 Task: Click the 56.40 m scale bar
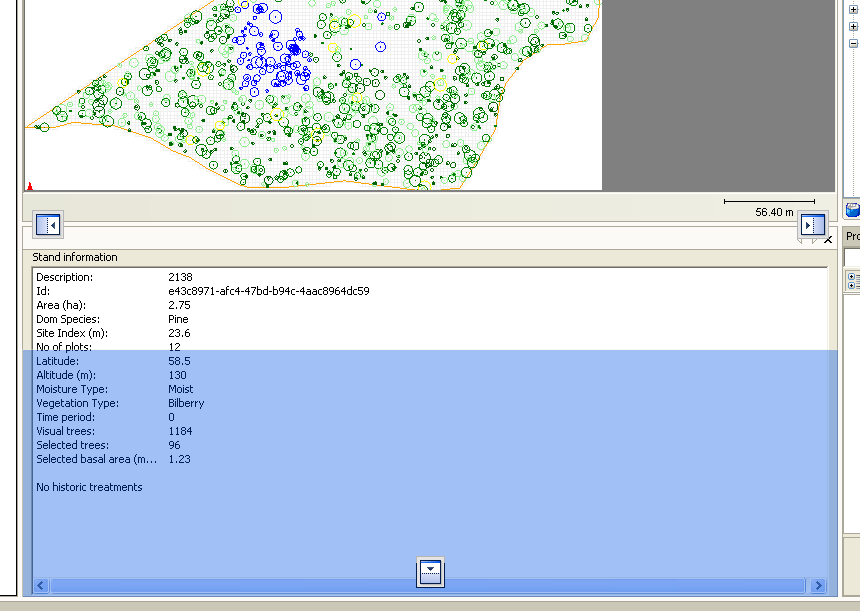click(770, 207)
